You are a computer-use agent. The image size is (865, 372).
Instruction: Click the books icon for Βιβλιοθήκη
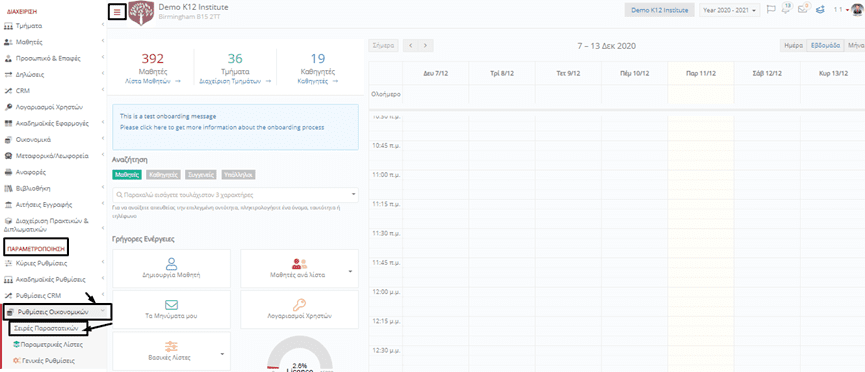point(8,188)
